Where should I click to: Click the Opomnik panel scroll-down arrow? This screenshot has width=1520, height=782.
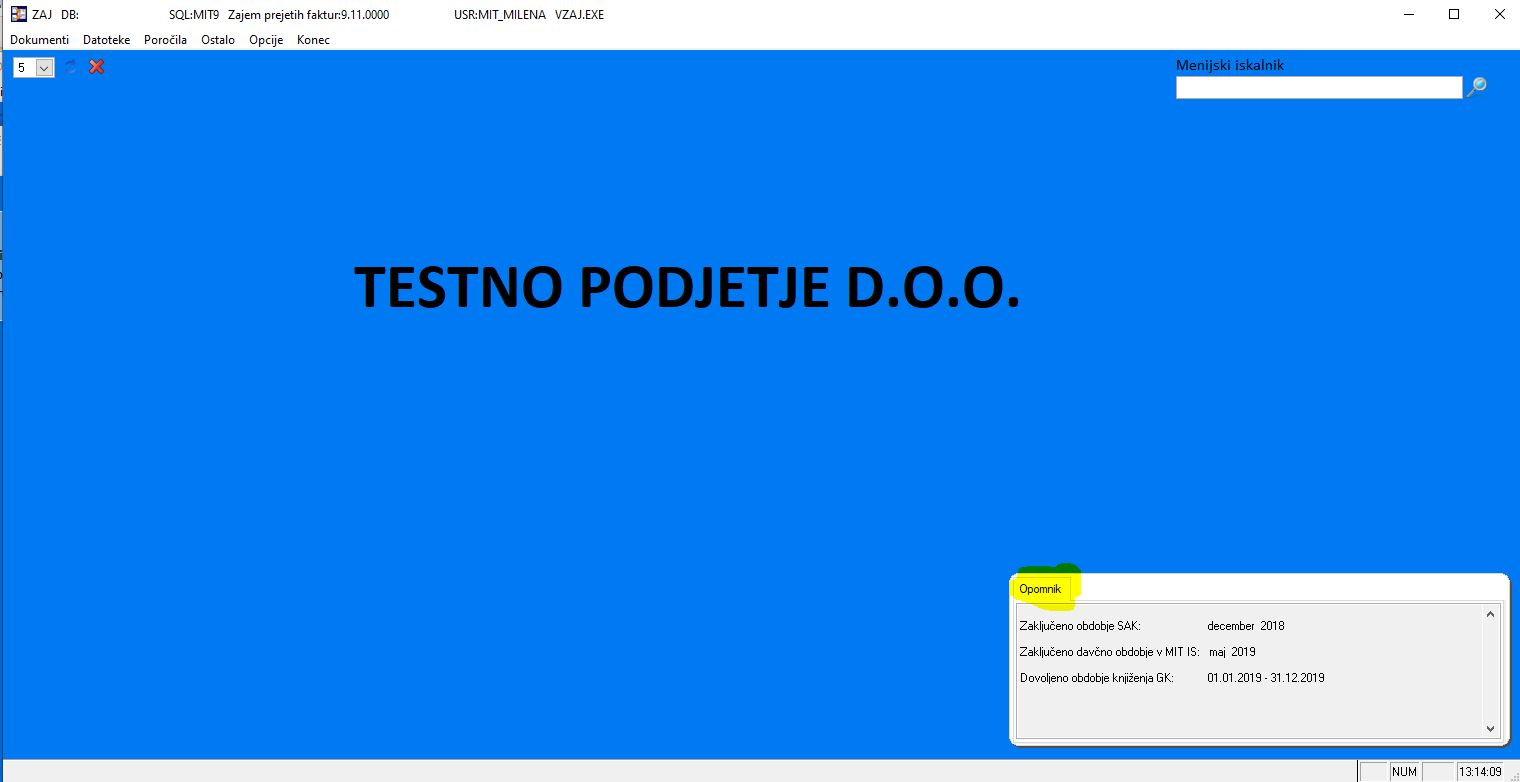pos(1490,729)
